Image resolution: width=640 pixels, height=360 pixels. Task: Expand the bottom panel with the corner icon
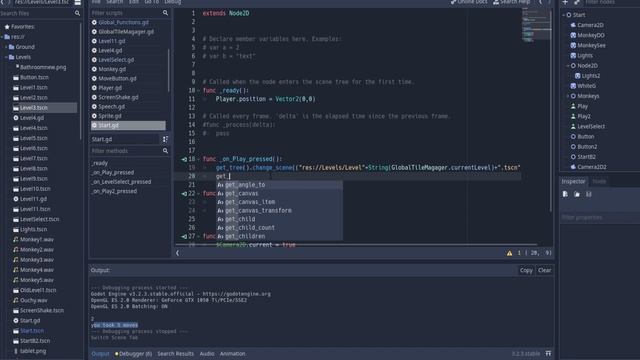548,353
